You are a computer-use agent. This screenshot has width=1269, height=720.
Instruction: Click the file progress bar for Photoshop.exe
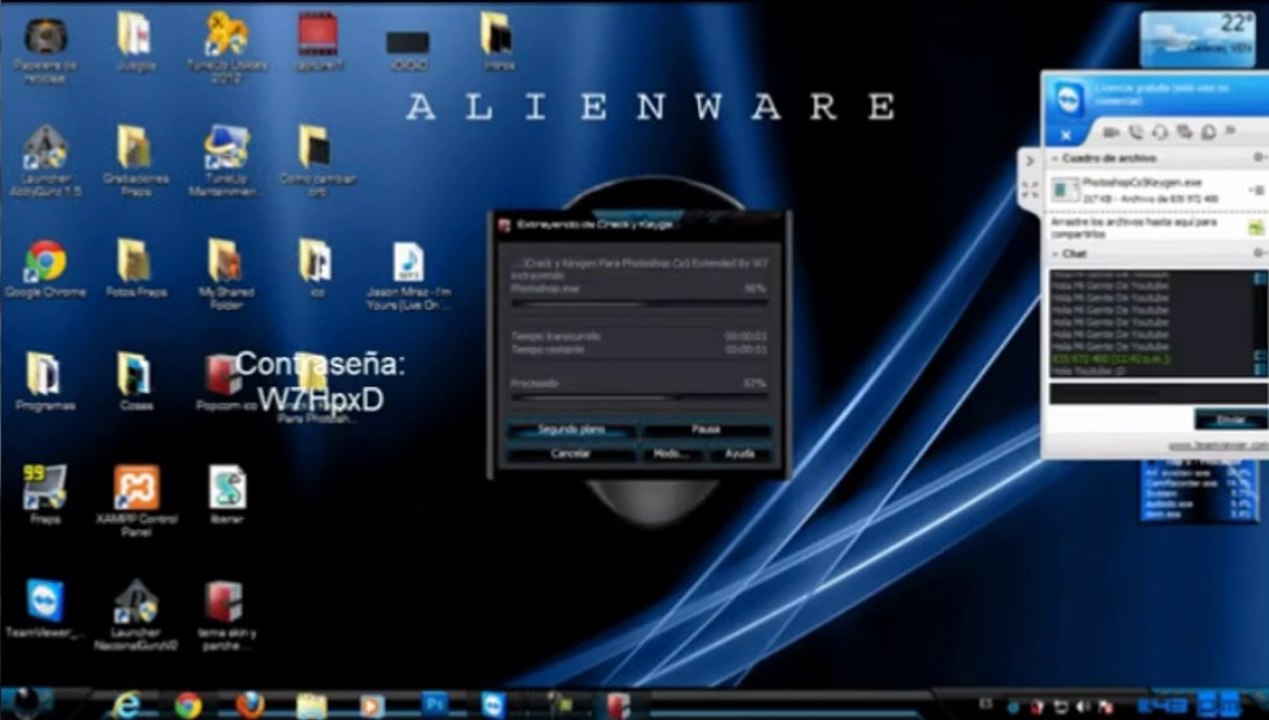(640, 303)
